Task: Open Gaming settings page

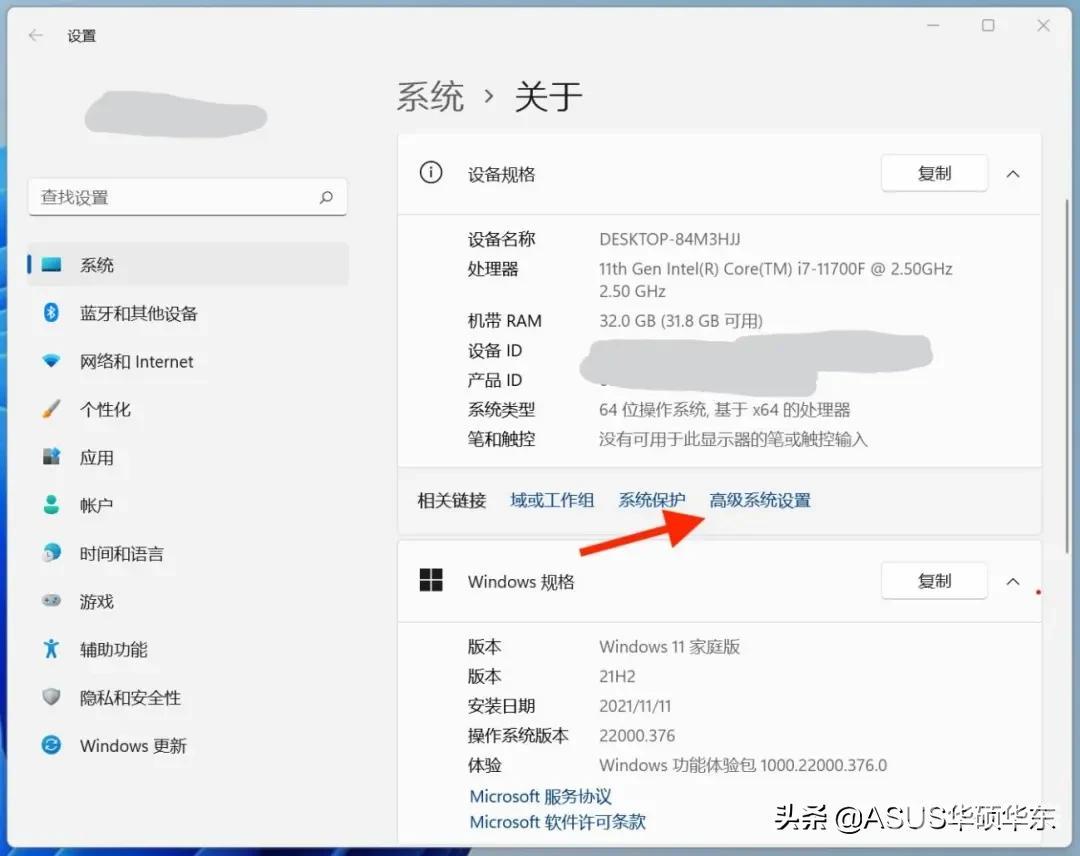Action: click(x=96, y=602)
